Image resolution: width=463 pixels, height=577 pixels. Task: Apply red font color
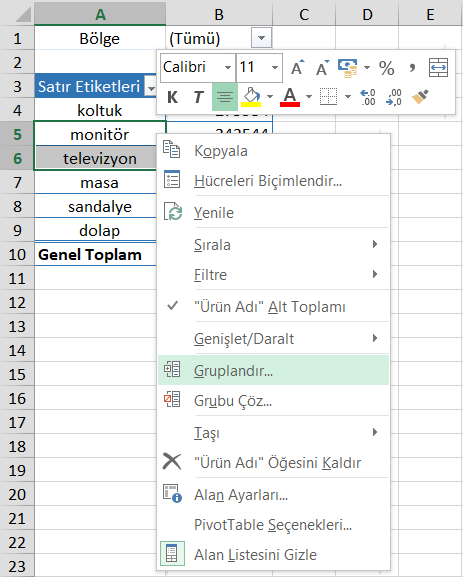(290, 97)
